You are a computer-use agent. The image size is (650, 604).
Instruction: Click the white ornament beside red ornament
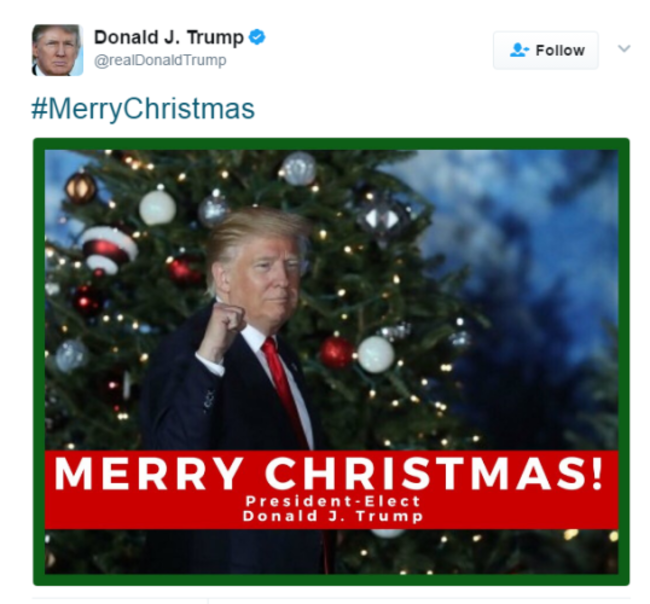[x=376, y=354]
